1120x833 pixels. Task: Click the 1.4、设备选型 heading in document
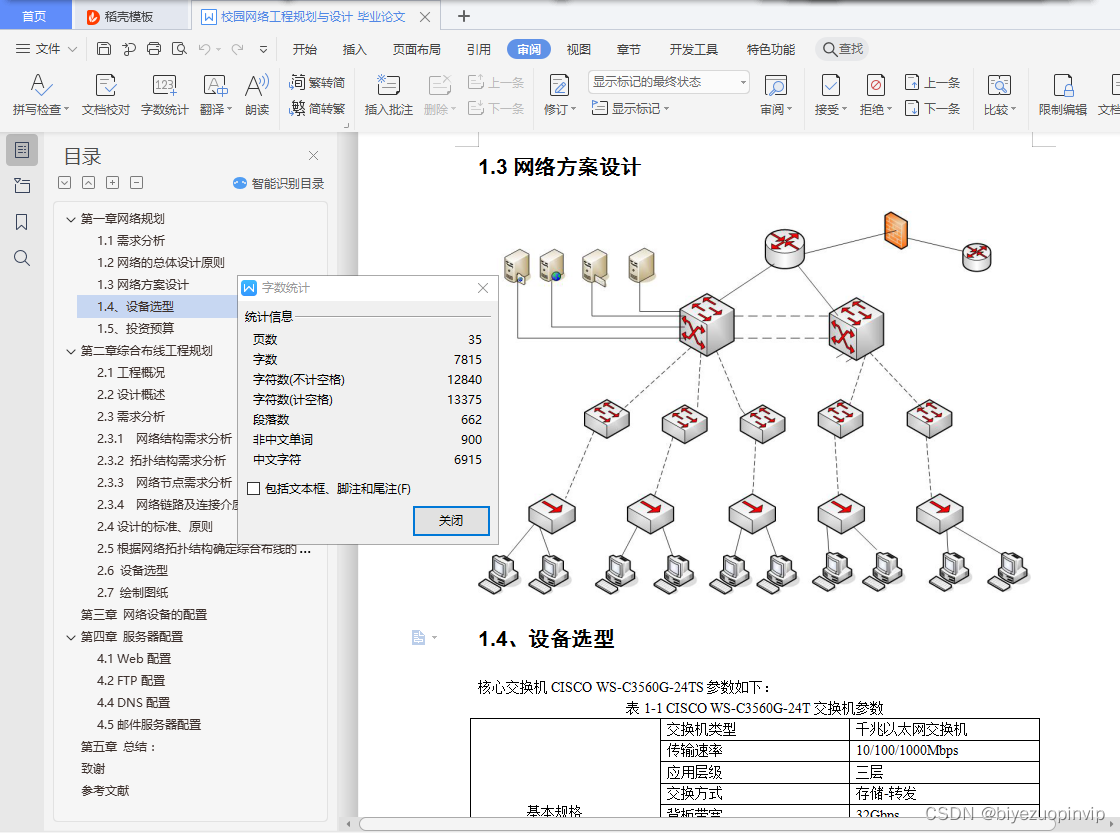click(546, 639)
